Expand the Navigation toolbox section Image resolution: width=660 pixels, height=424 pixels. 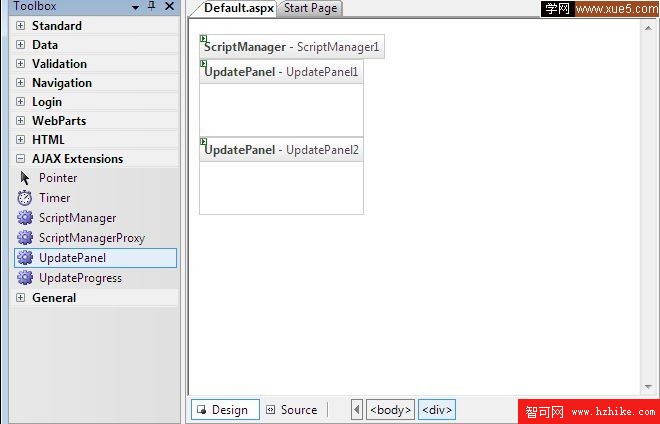(x=20, y=83)
